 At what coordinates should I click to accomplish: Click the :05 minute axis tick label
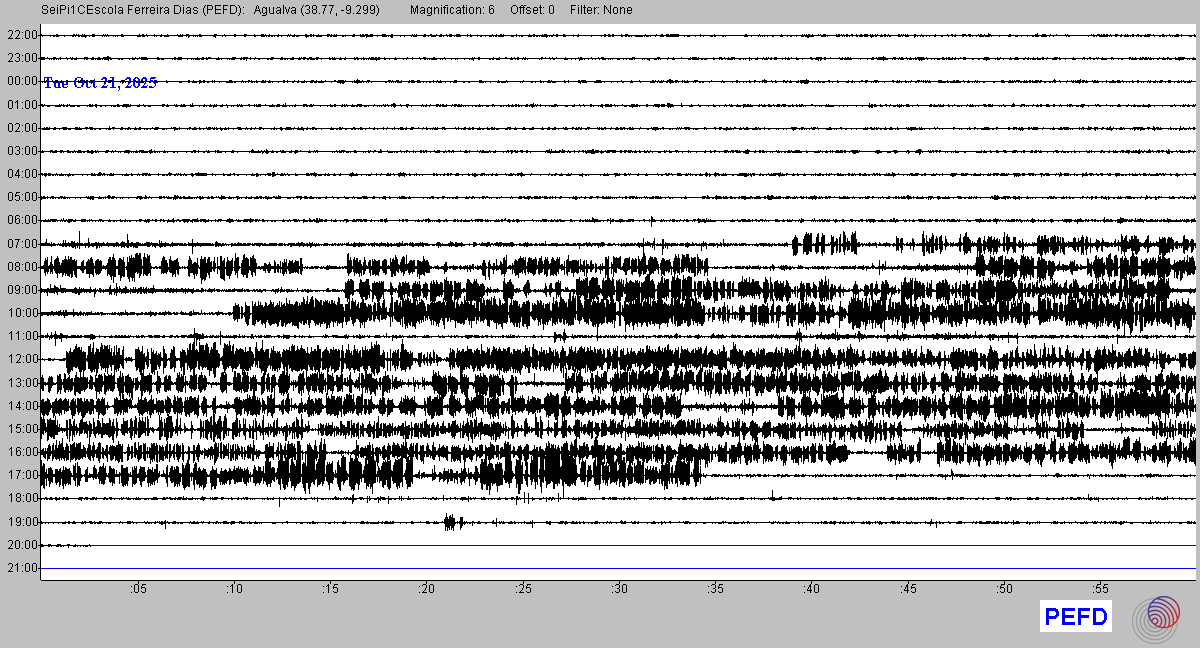point(138,588)
